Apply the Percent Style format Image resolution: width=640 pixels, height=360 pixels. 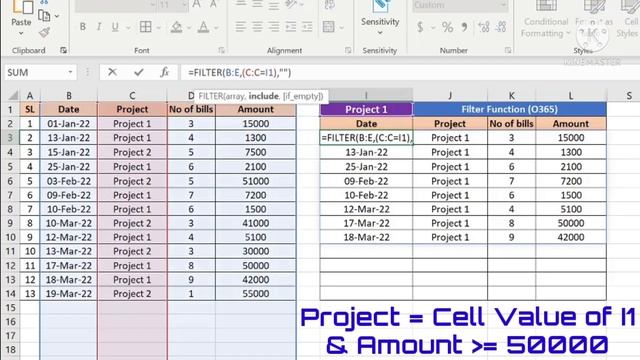(447, 27)
